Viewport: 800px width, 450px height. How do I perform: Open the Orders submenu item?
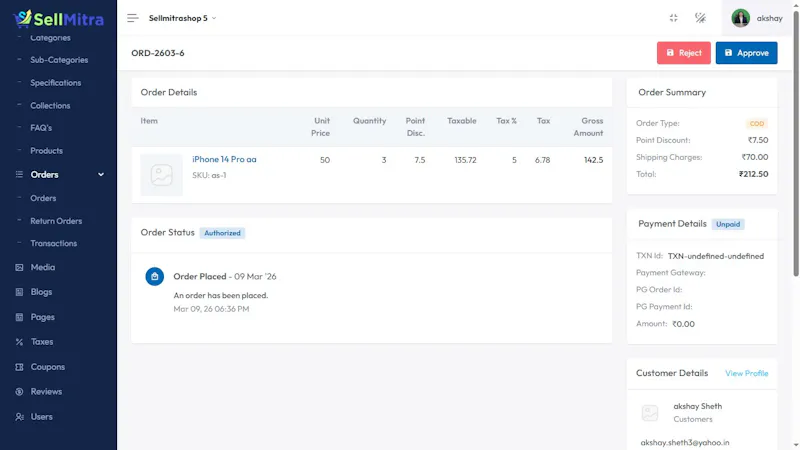click(x=43, y=198)
